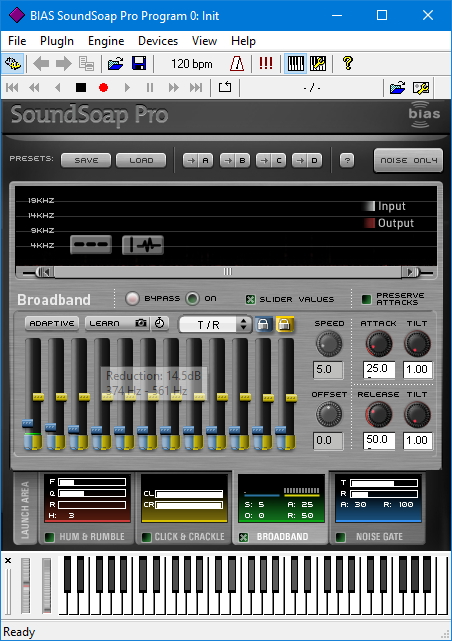The width and height of the screenshot is (452, 641).
Task: Toggle the blue padlock icon
Action: click(x=264, y=324)
